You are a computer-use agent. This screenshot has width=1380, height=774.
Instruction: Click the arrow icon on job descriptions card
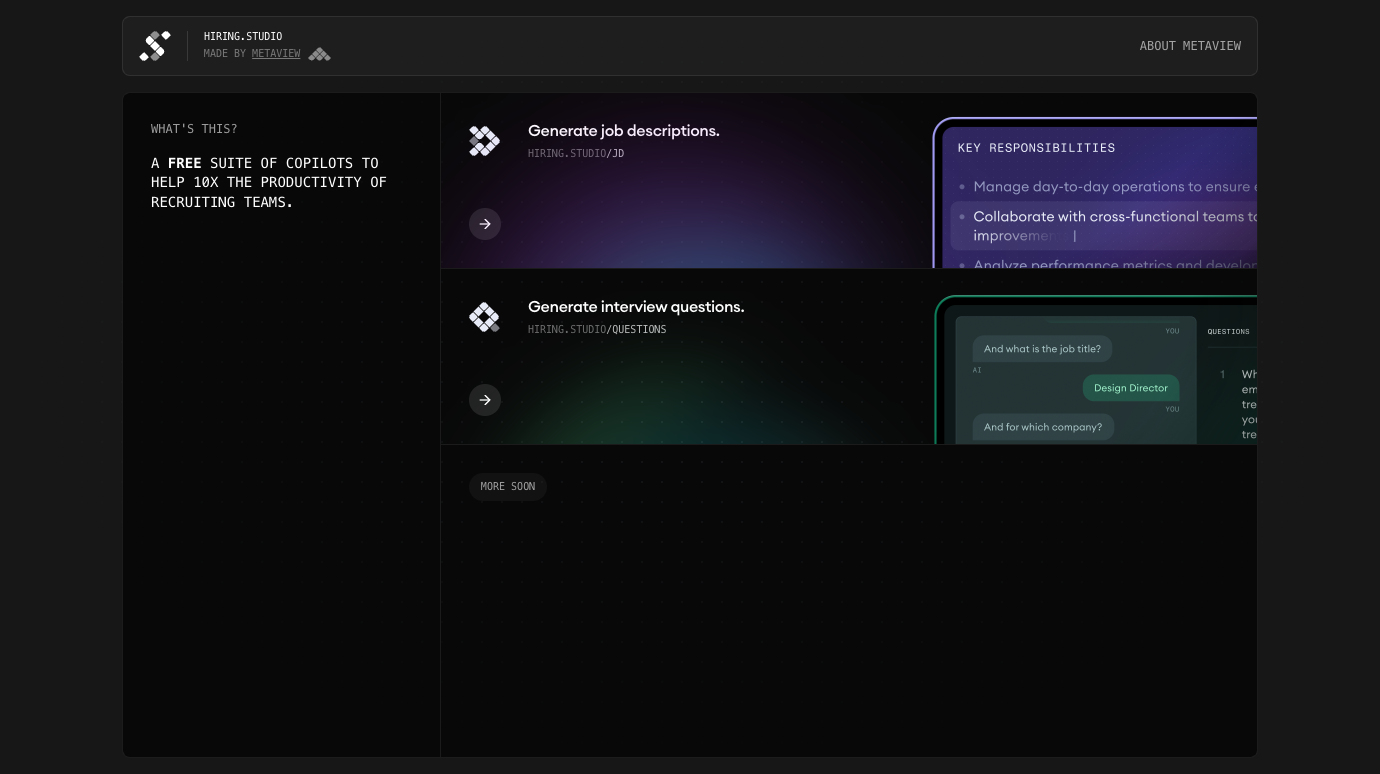[485, 224]
